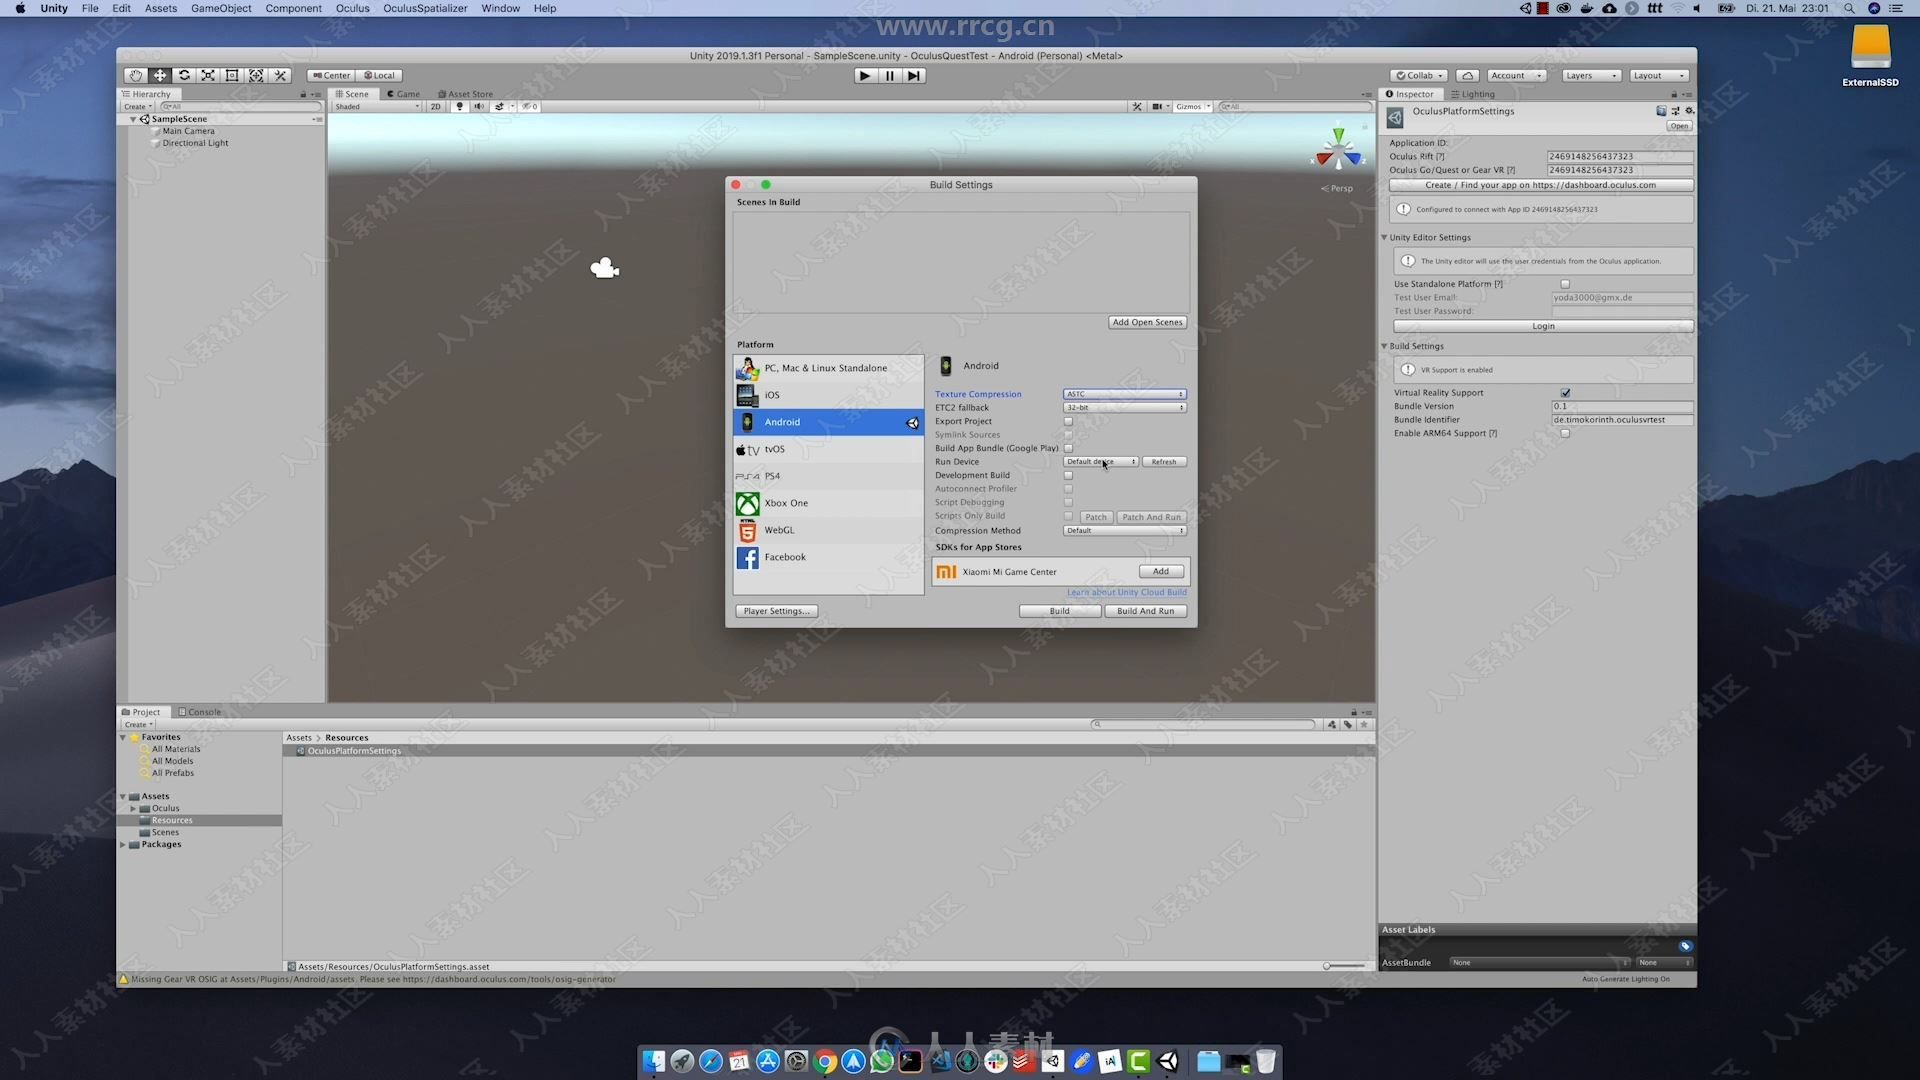
Task: Collapse Unity Editor Settings section
Action: point(1384,238)
